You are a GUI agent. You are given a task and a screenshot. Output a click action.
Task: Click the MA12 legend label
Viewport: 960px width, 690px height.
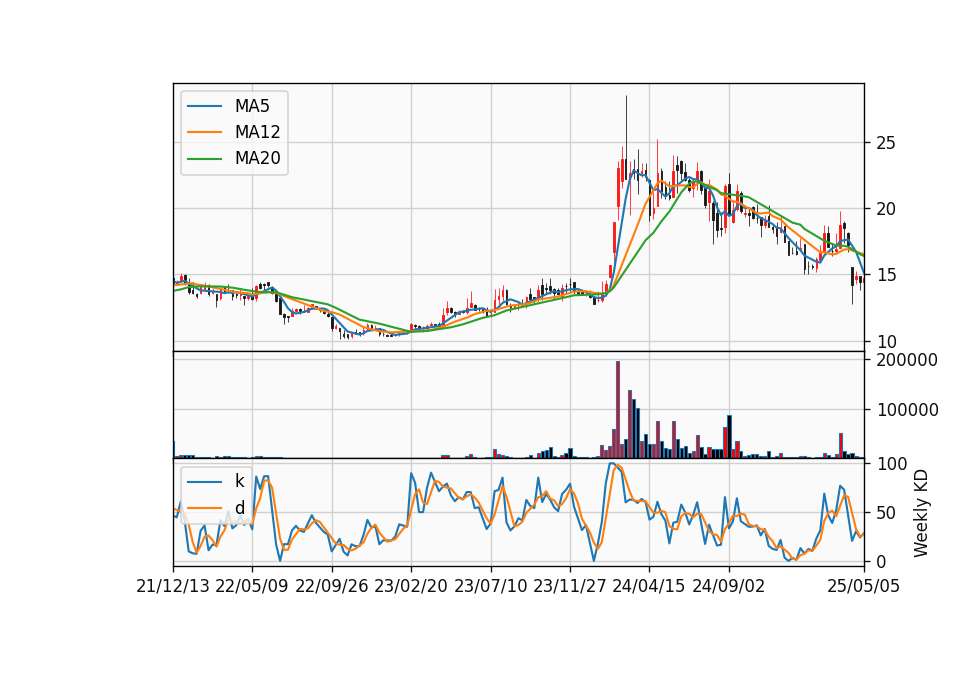tap(257, 132)
